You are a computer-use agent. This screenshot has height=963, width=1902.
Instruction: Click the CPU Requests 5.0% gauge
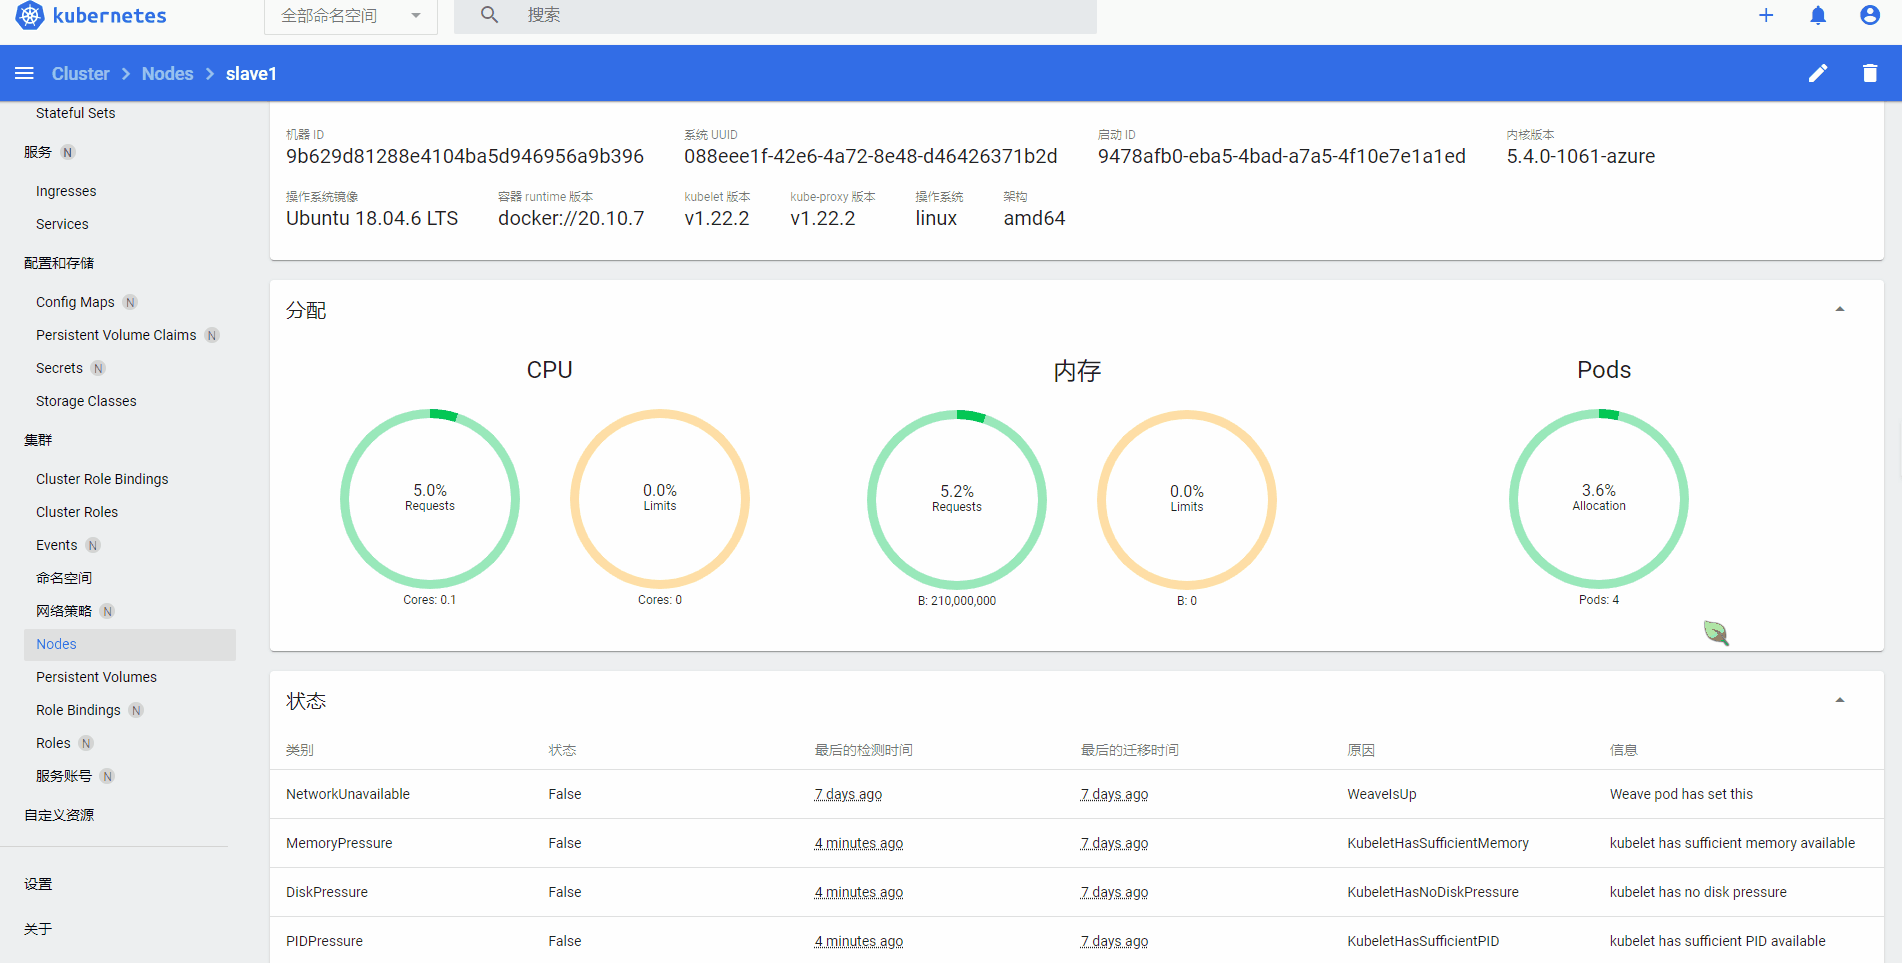point(430,498)
